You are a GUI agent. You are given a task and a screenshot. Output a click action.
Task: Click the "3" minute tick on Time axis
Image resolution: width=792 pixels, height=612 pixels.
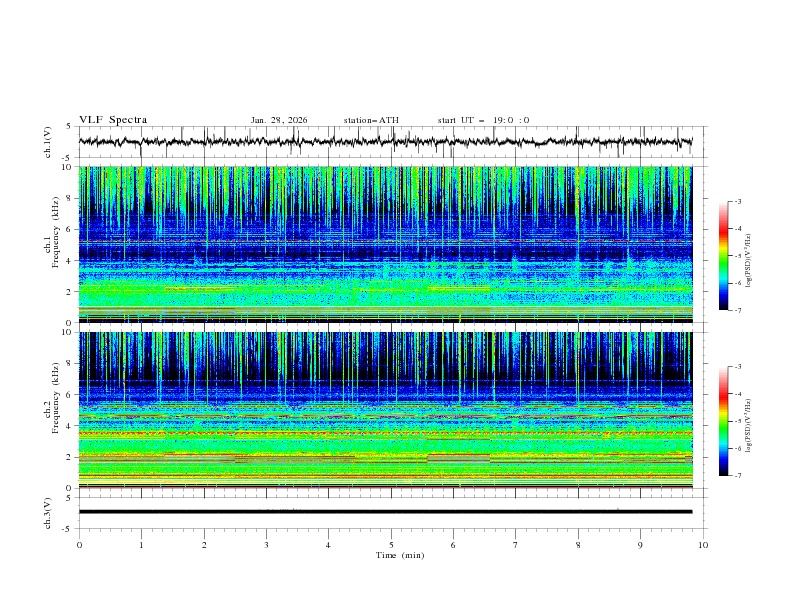coord(266,545)
